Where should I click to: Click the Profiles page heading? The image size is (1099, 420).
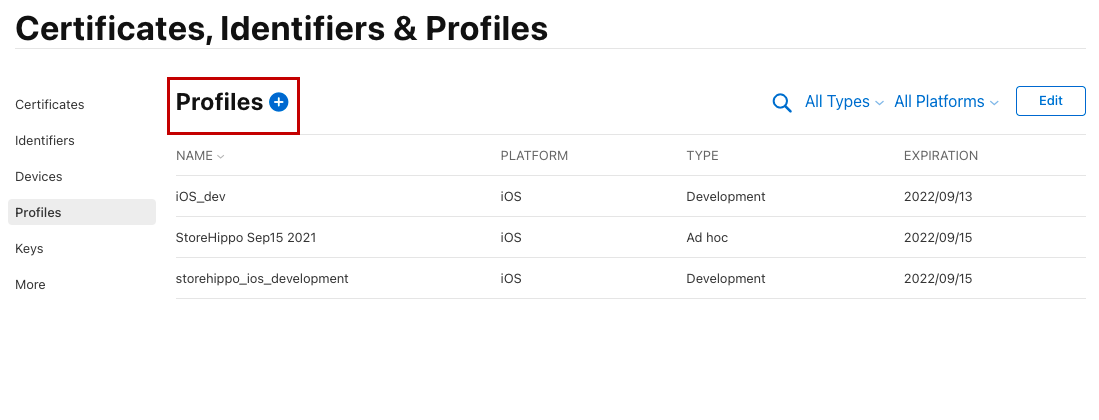(219, 102)
